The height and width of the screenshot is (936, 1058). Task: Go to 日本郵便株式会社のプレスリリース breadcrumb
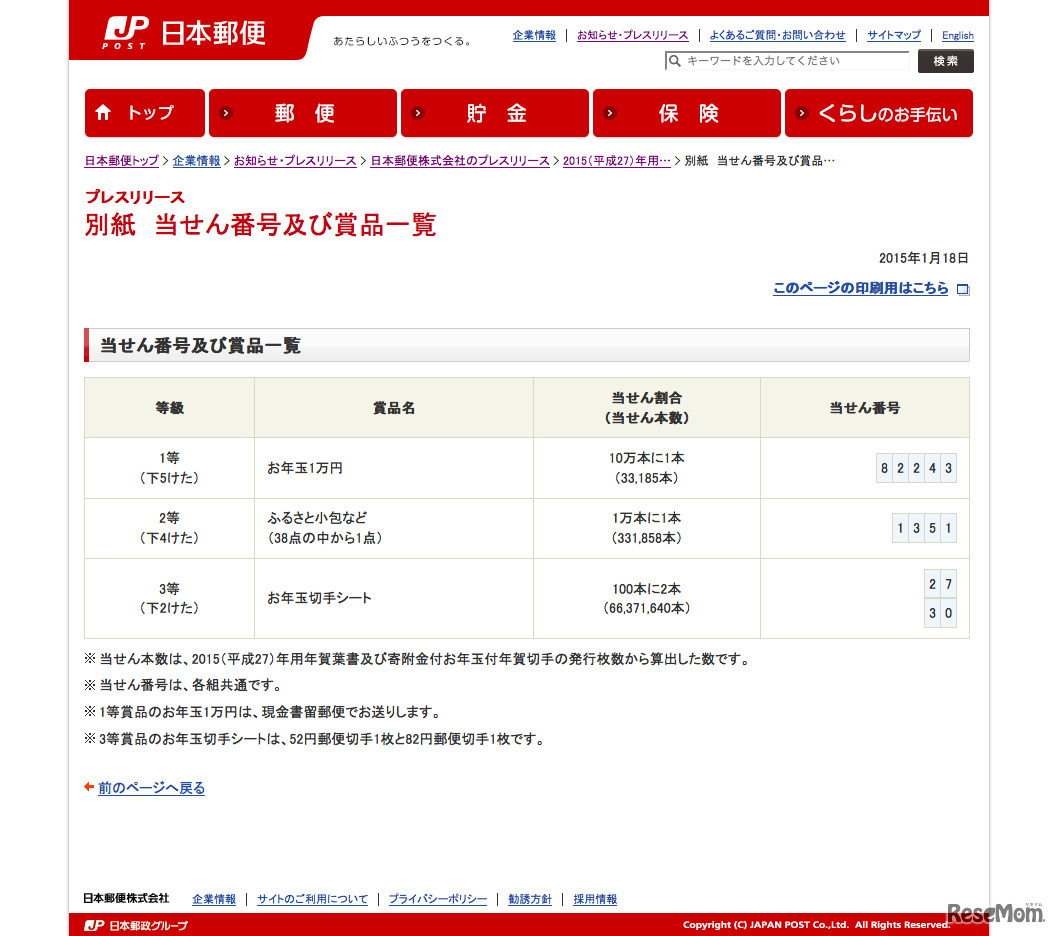point(460,161)
